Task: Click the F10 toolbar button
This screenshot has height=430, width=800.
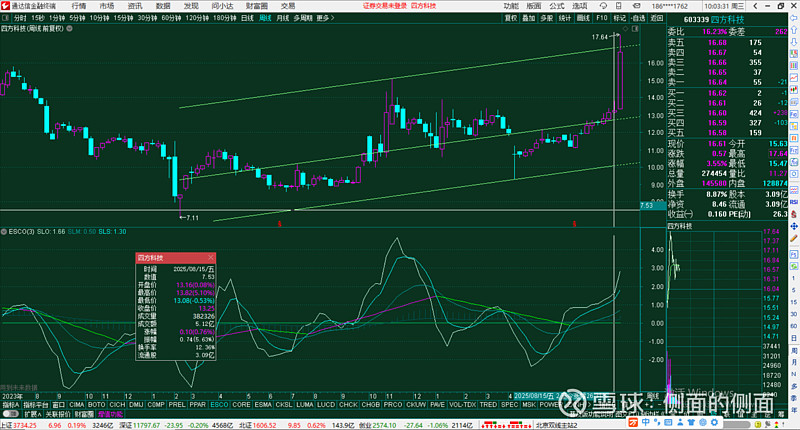Action: [x=602, y=18]
